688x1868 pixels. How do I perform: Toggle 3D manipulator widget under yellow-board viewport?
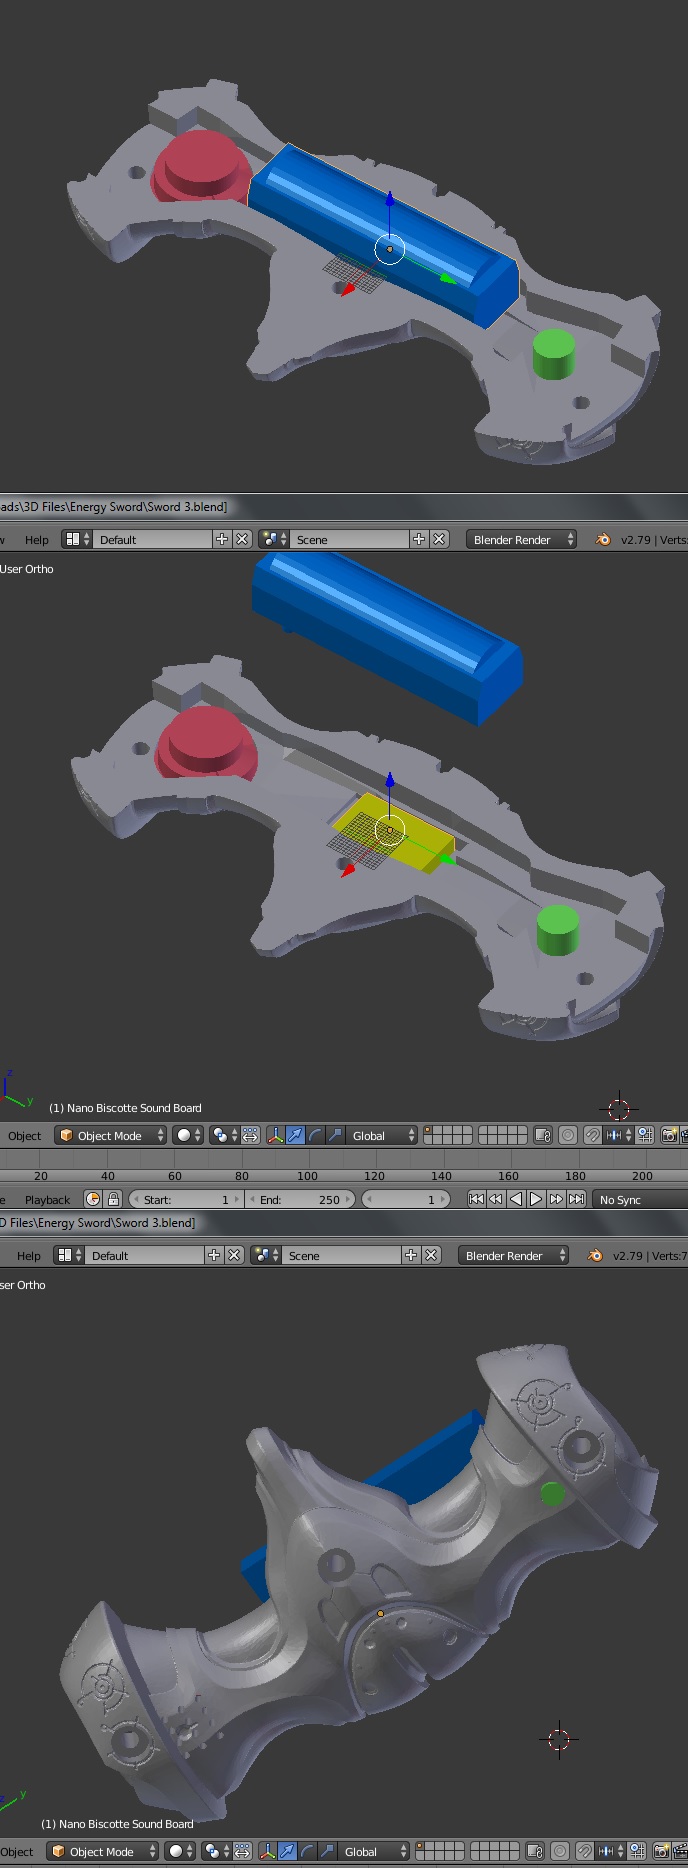click(x=275, y=1135)
